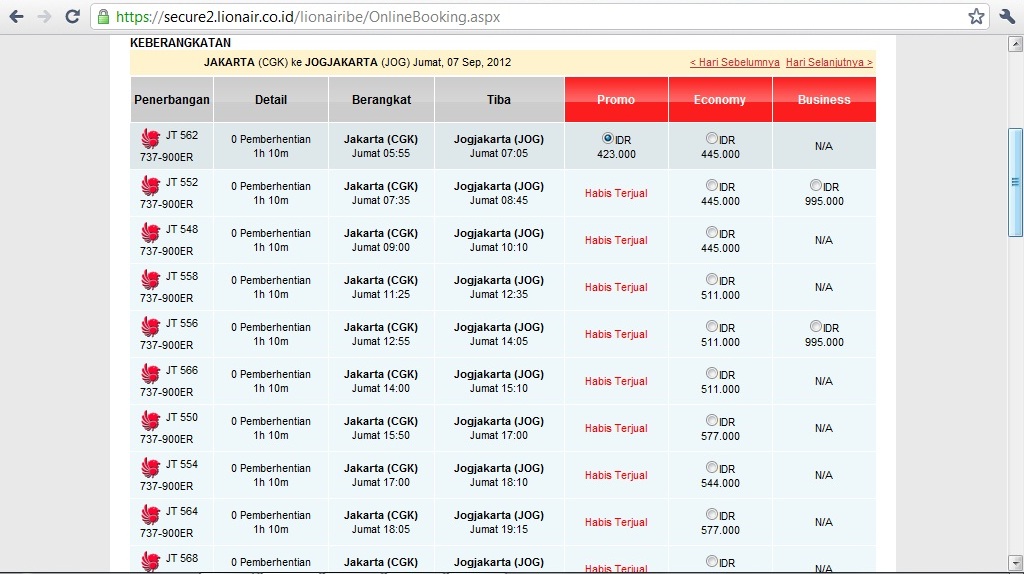Click the browser forward arrow
The width and height of the screenshot is (1024, 574).
pyautogui.click(x=44, y=16)
